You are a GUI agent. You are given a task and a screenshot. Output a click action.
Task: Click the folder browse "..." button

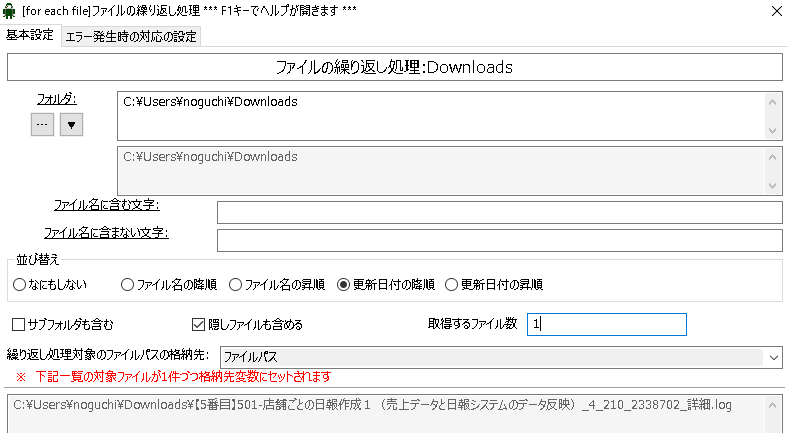click(x=42, y=124)
